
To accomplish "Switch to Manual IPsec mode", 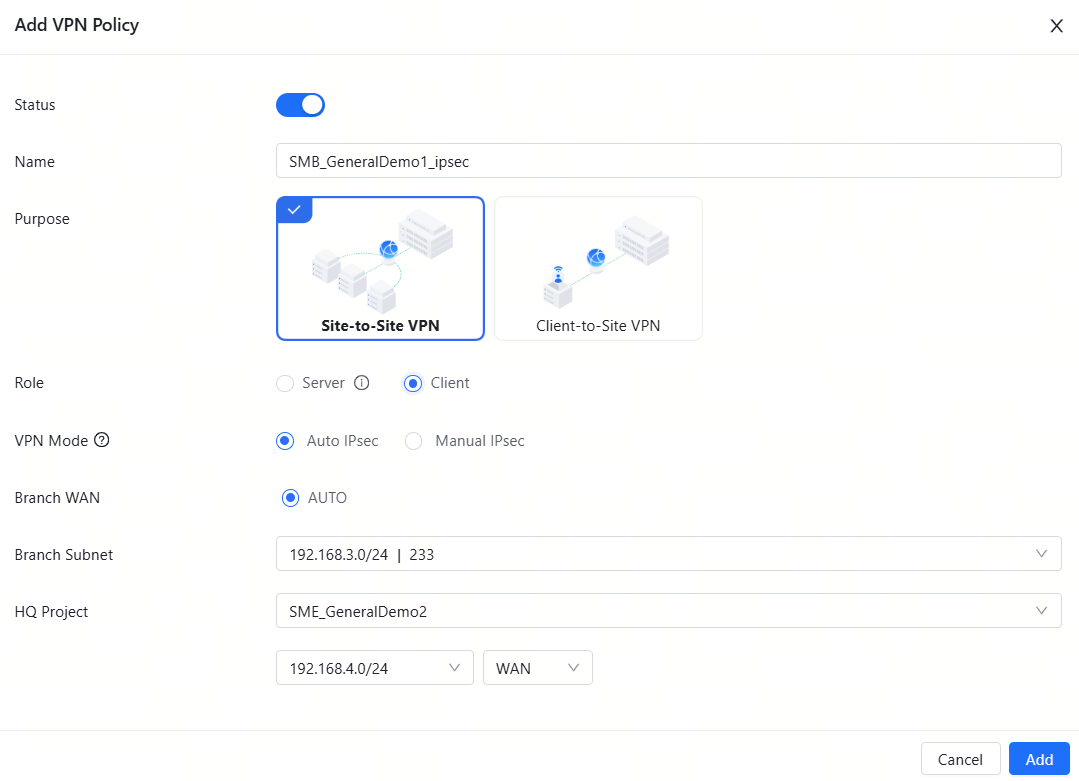I will 414,441.
